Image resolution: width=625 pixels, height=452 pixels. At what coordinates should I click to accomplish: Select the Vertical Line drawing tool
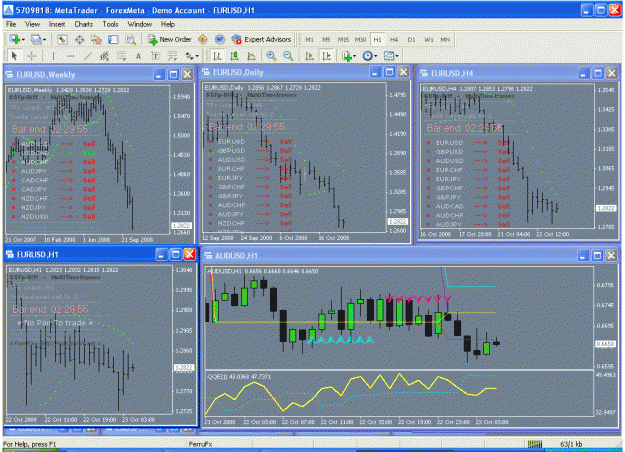tap(53, 56)
